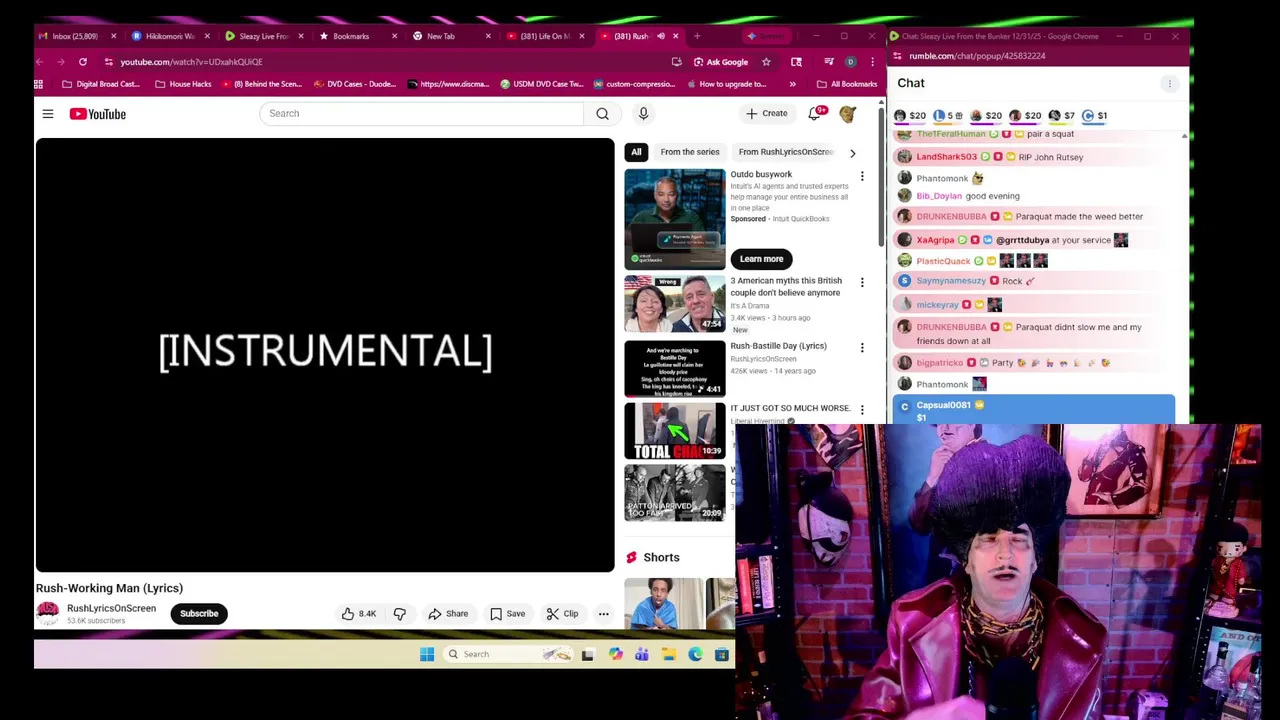The height and width of the screenshot is (720, 1280).
Task: Subscribe to RushLyricsOnScreen channel
Action: [x=199, y=614]
